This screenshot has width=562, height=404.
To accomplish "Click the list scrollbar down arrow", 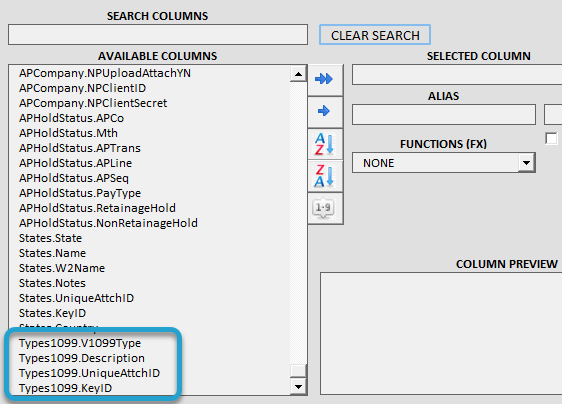I will [298, 387].
